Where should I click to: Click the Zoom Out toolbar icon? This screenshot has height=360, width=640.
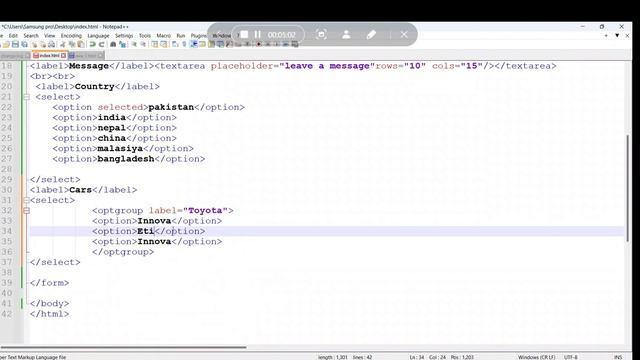point(143,44)
